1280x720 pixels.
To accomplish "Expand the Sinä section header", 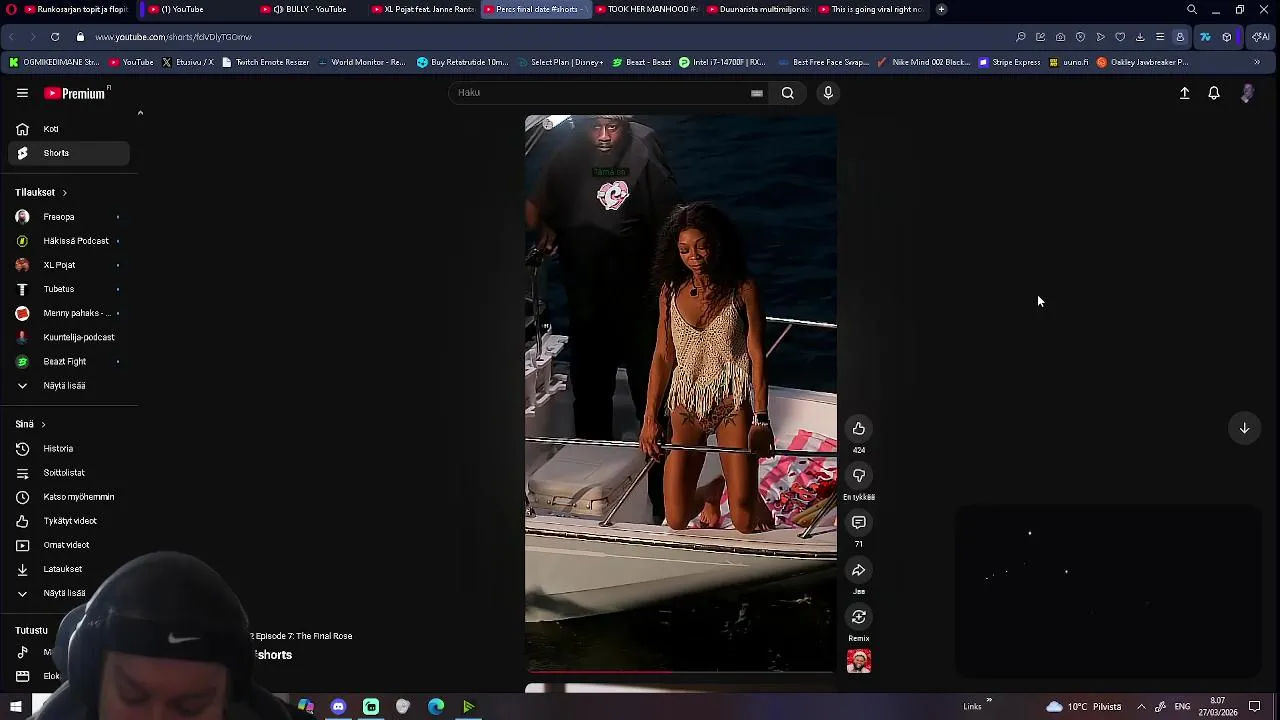I will 30,424.
